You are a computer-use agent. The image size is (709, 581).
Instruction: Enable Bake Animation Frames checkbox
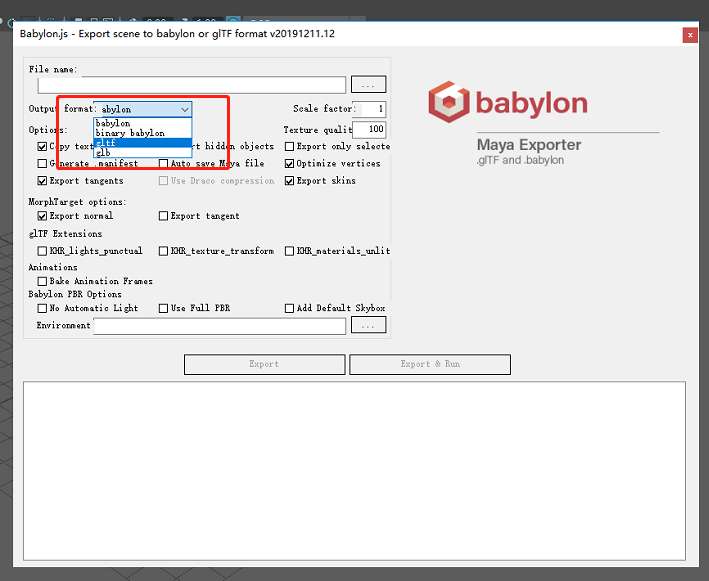click(x=42, y=281)
